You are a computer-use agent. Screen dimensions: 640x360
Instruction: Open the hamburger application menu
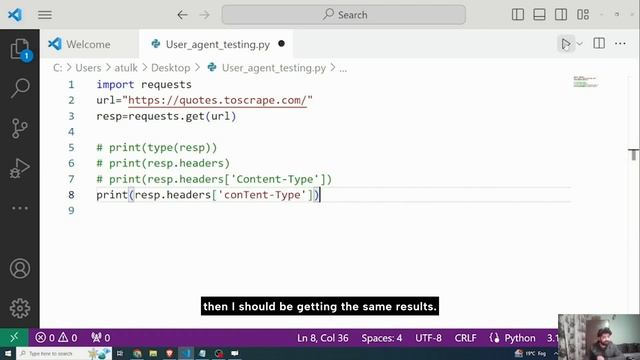pyautogui.click(x=45, y=15)
